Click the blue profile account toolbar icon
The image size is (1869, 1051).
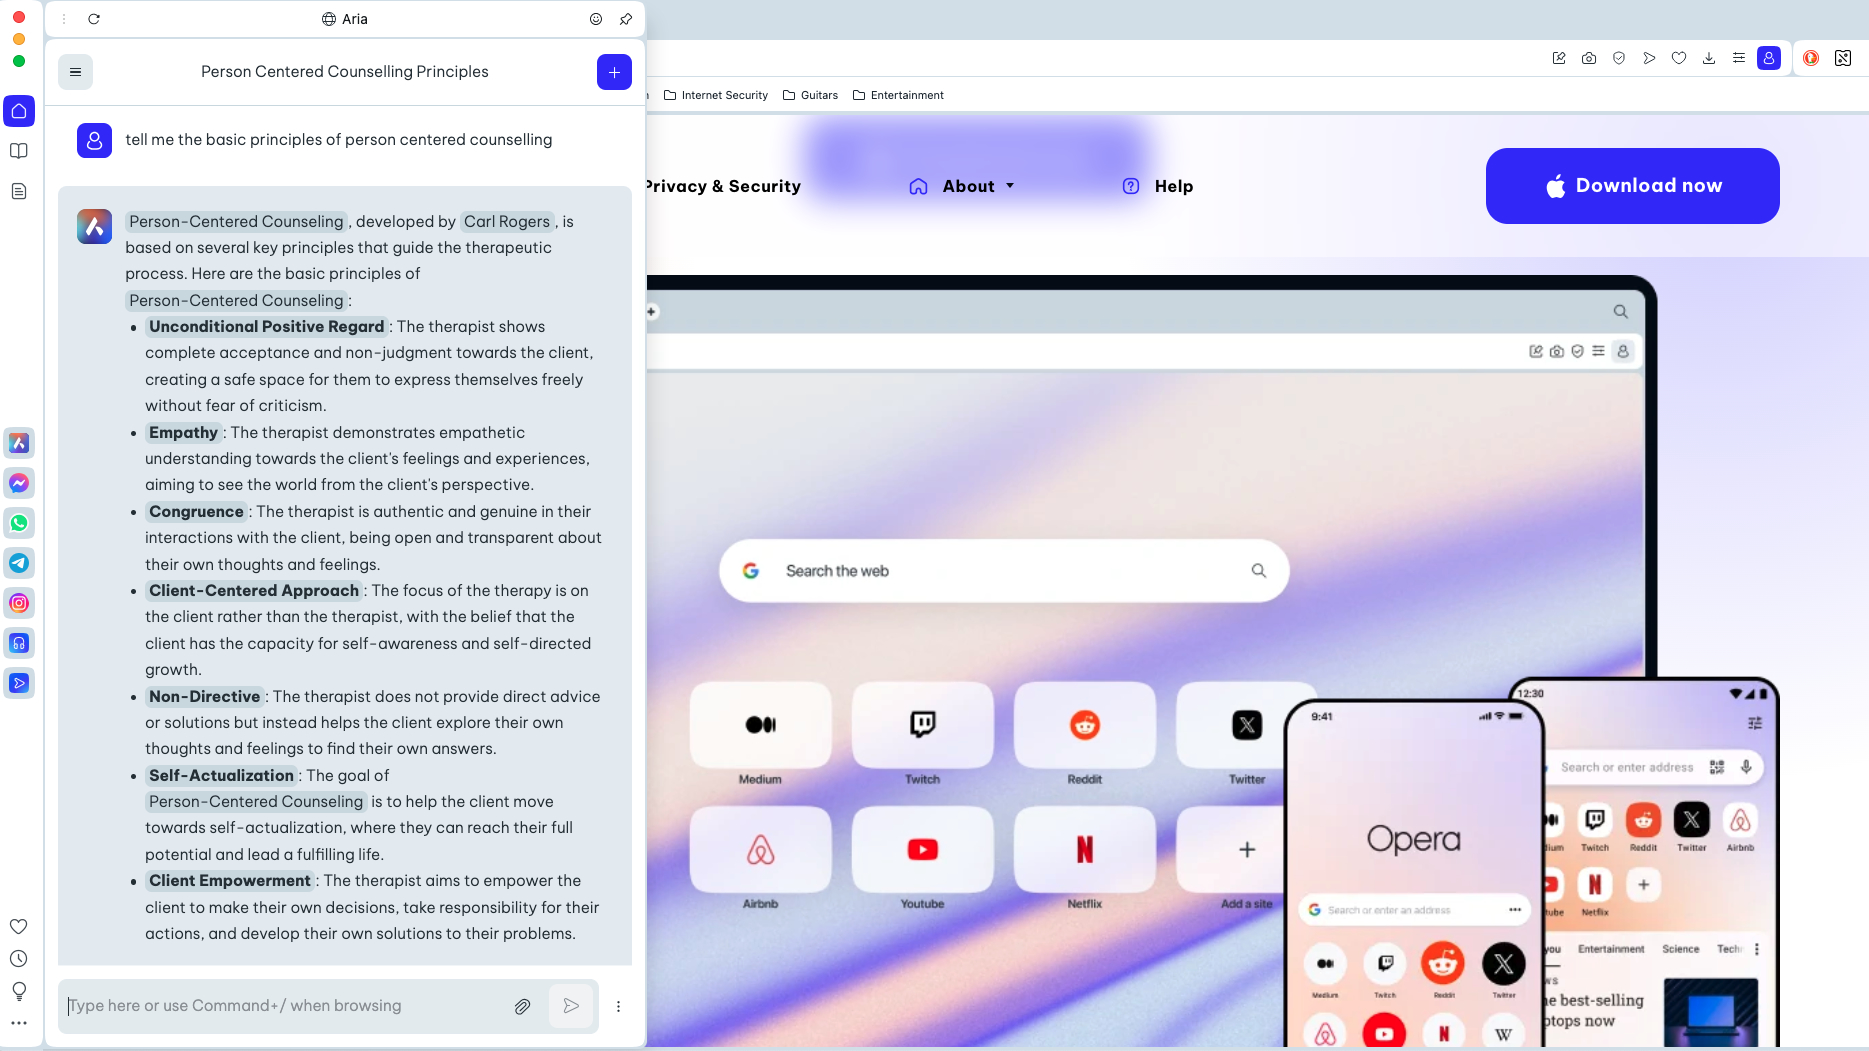click(1769, 58)
